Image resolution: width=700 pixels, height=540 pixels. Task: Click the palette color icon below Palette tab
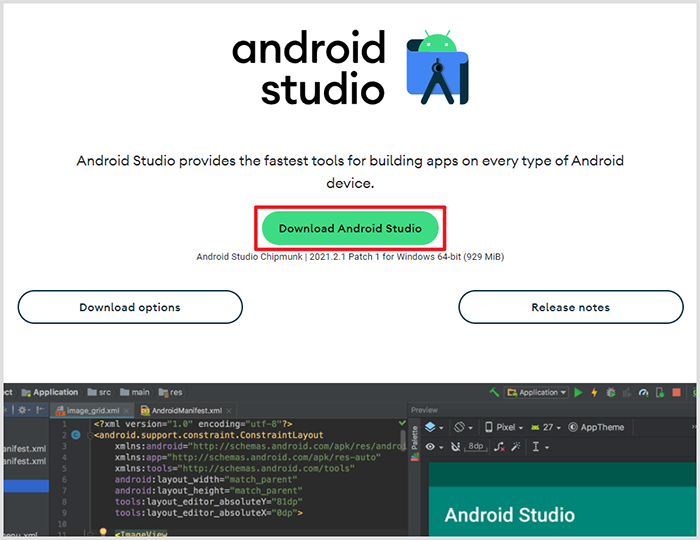[415, 457]
